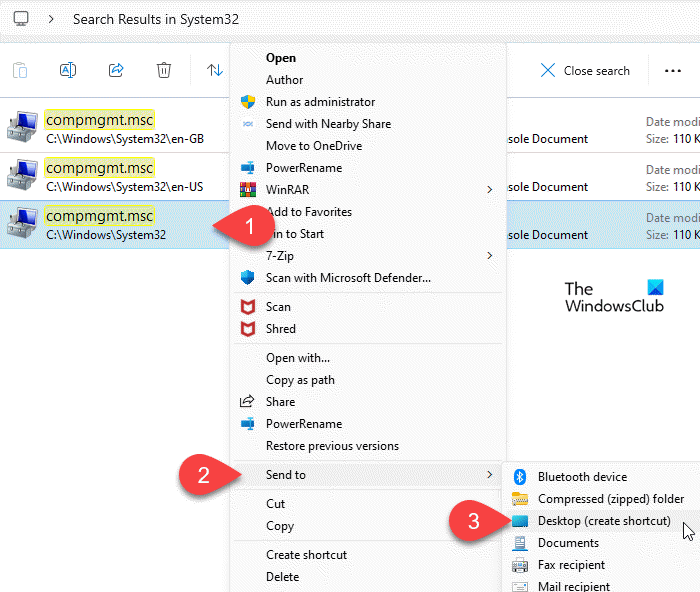Choose Share in the context menu
Screen dimensions: 700x592
coord(280,402)
